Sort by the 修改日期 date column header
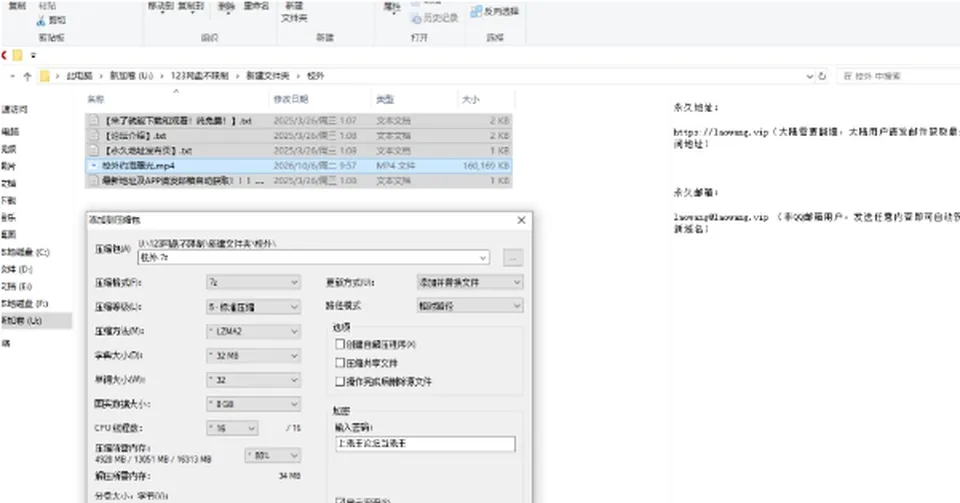This screenshot has height=503, width=960. point(290,99)
